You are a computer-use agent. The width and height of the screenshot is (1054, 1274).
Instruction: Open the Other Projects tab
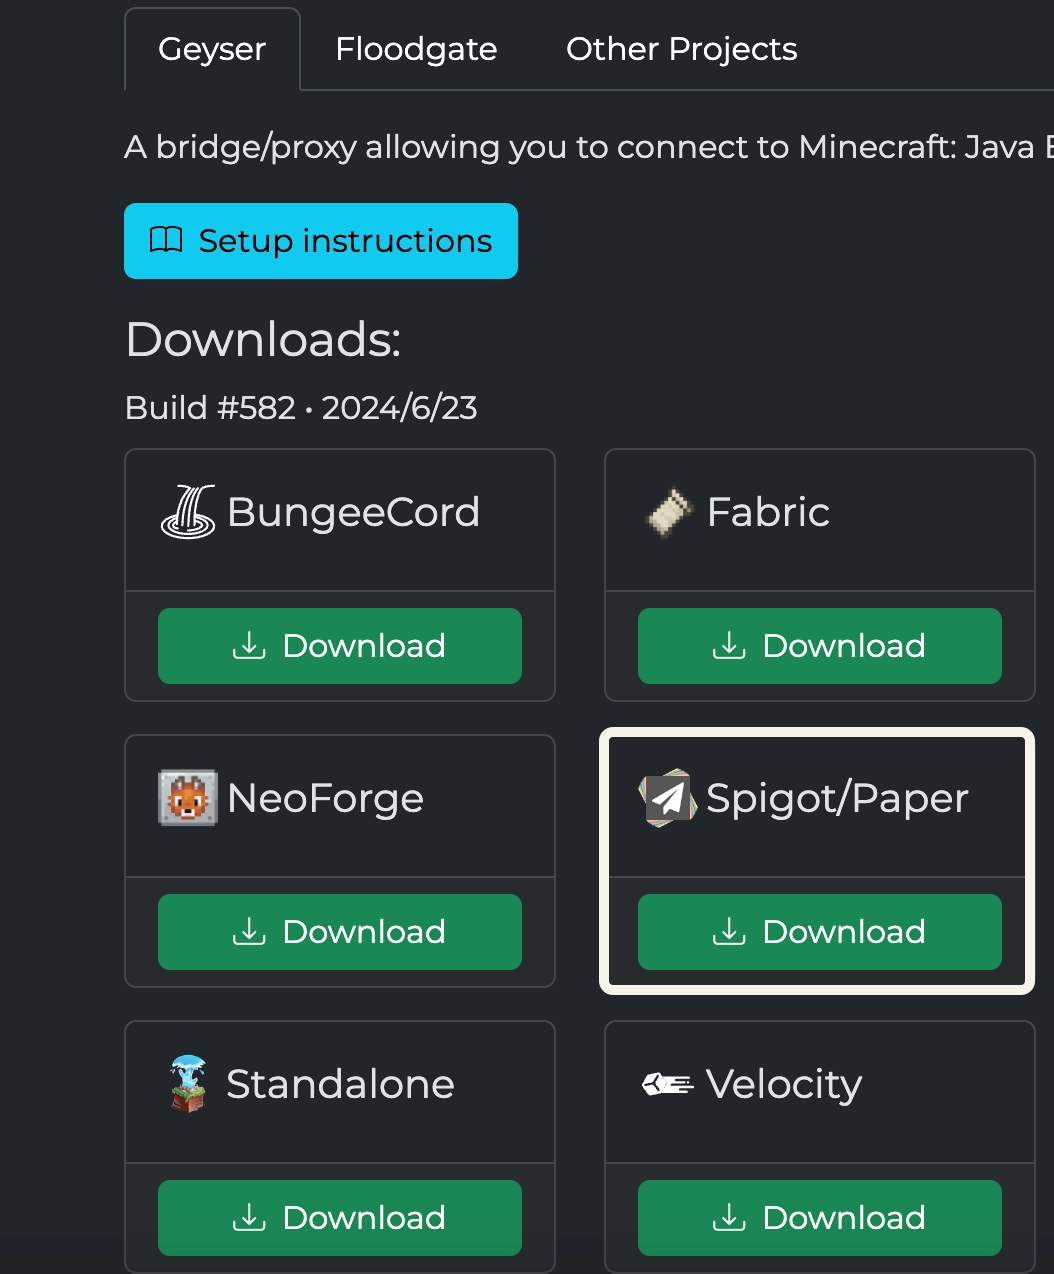coord(681,49)
